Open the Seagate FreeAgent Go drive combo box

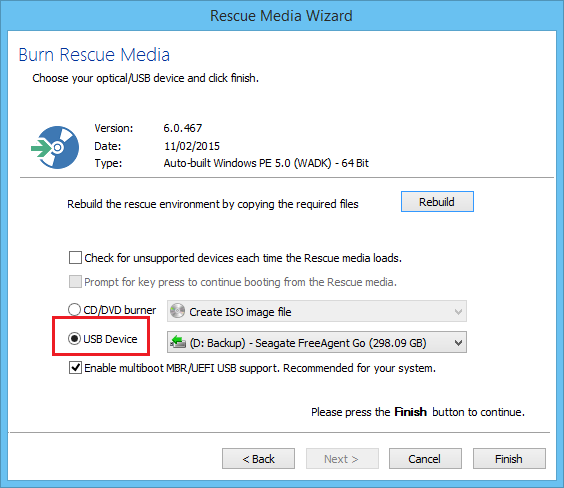(x=317, y=342)
